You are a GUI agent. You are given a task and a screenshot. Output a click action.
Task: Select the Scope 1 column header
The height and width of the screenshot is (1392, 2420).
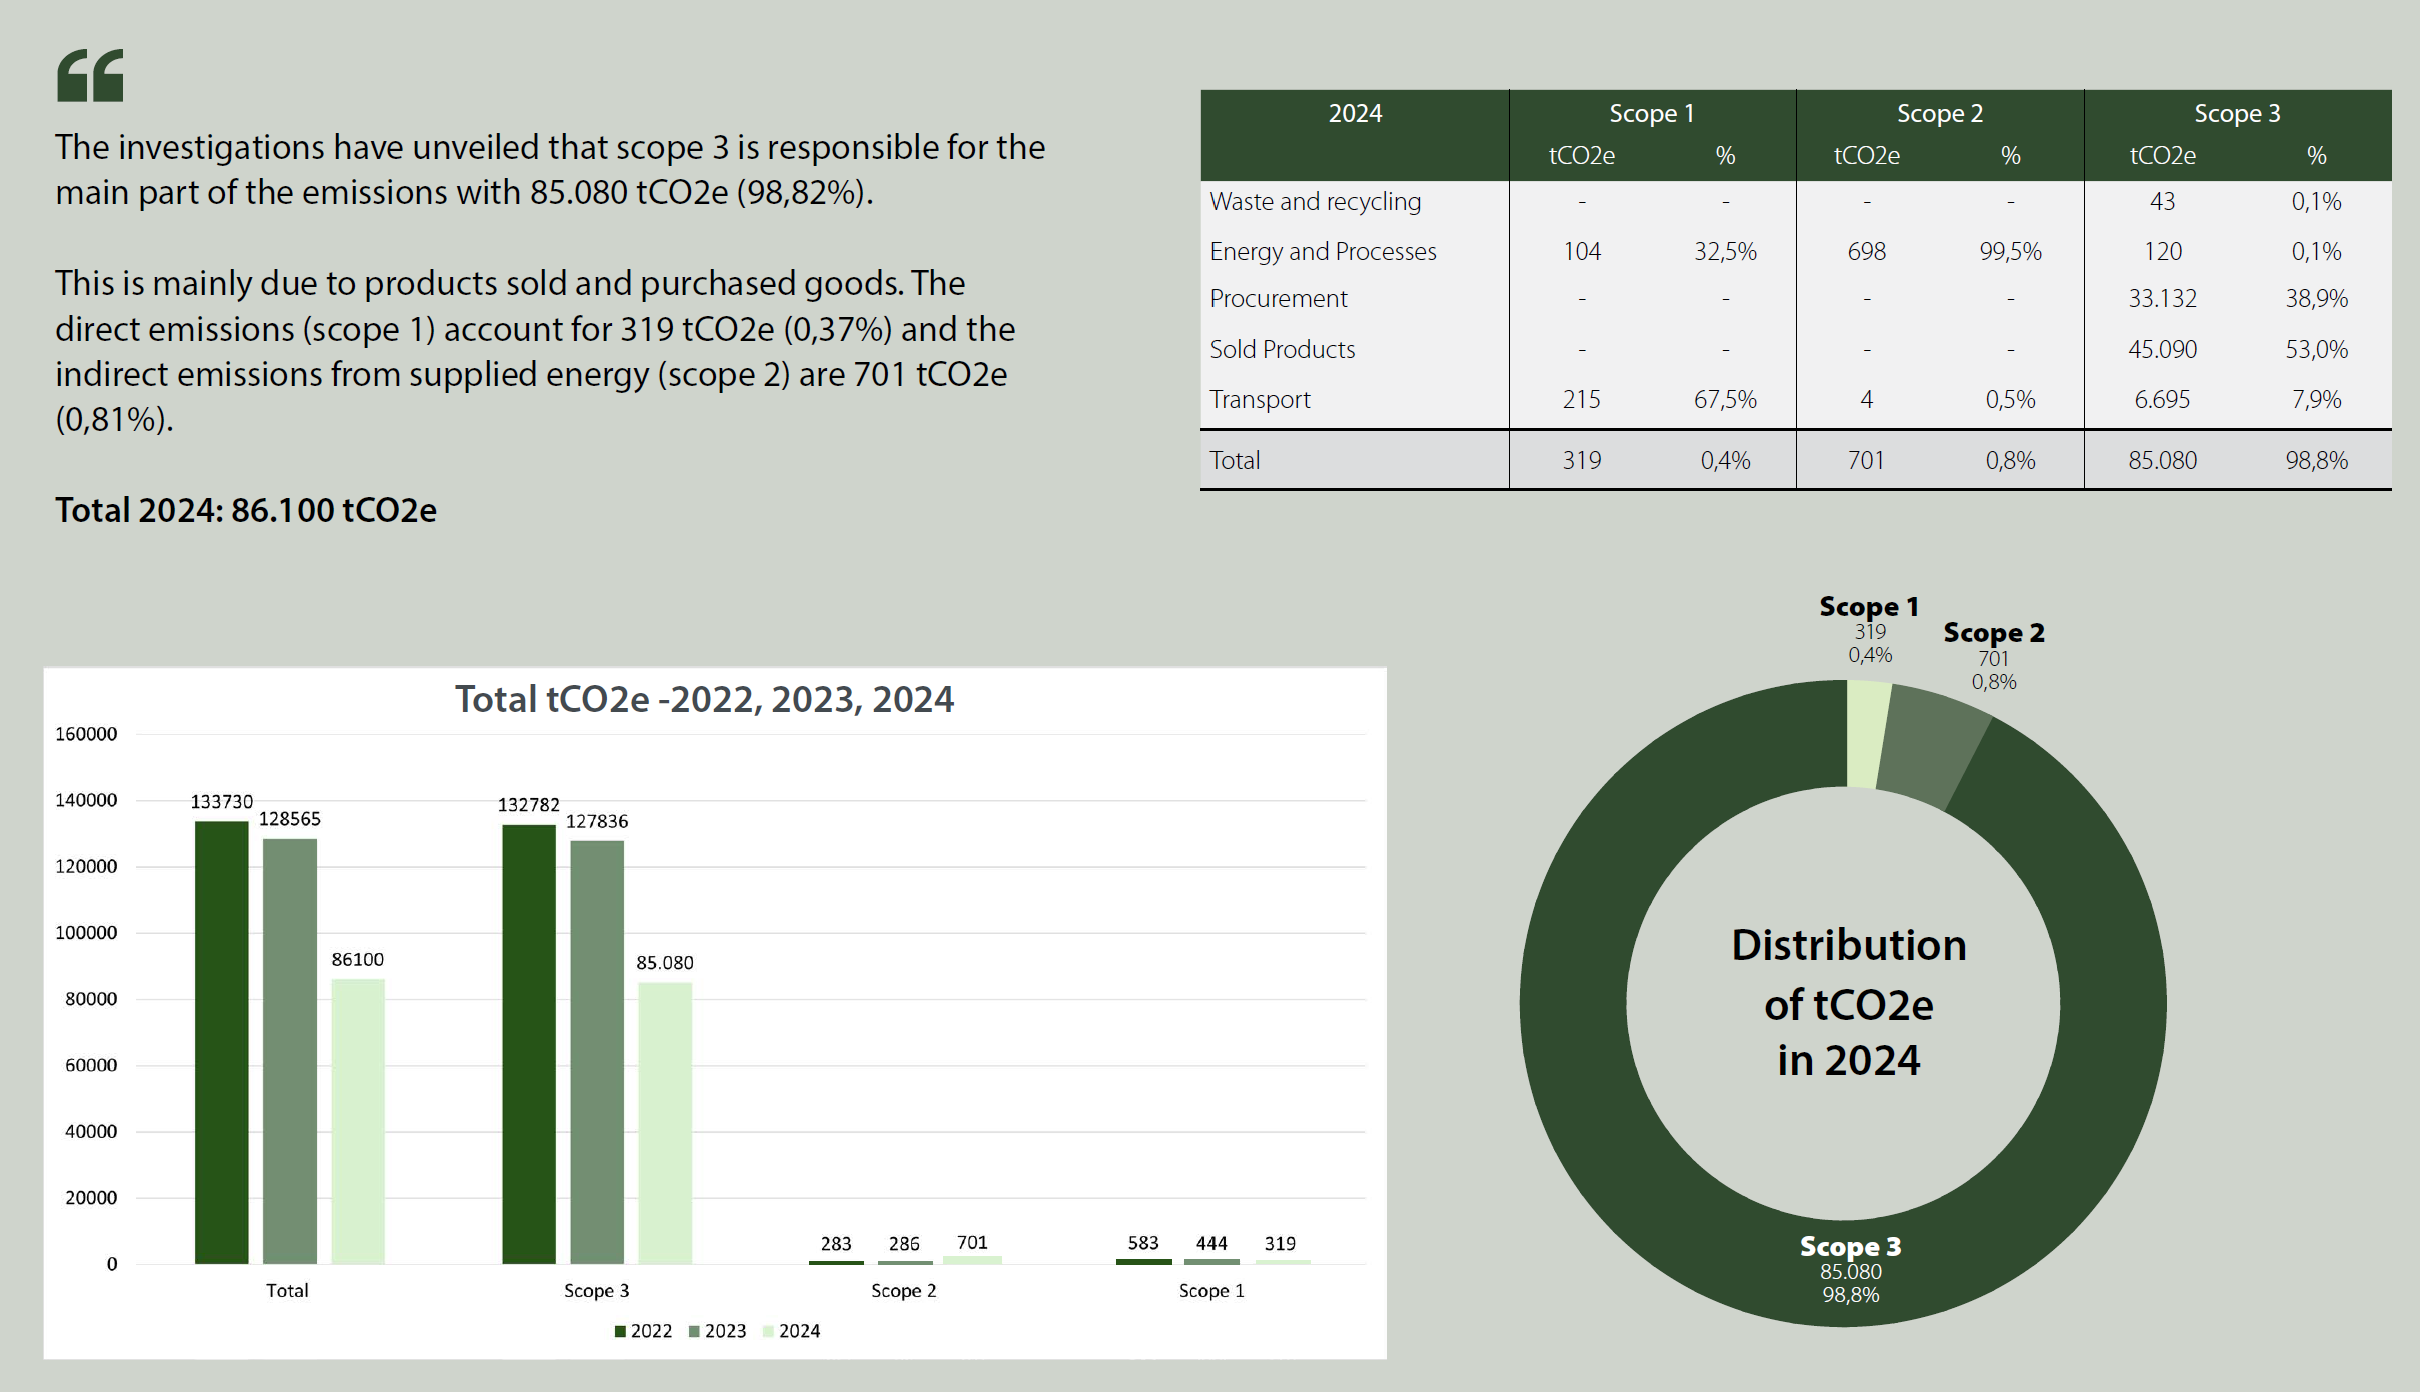point(1650,114)
